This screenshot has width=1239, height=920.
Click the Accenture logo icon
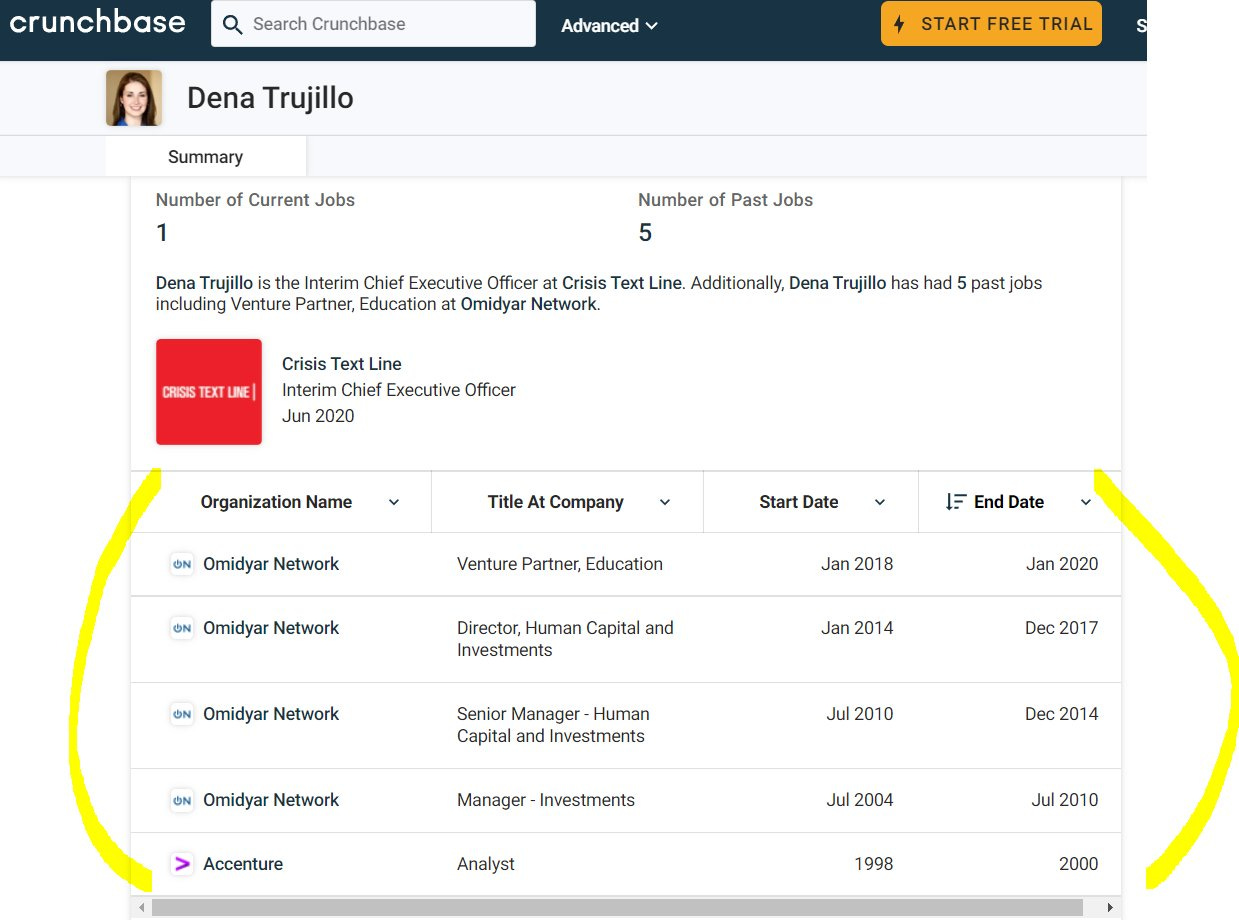tap(182, 864)
